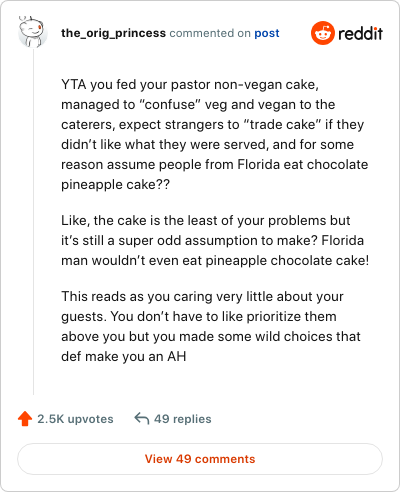Click the_orig_princess Snoo avatar

tap(33, 32)
